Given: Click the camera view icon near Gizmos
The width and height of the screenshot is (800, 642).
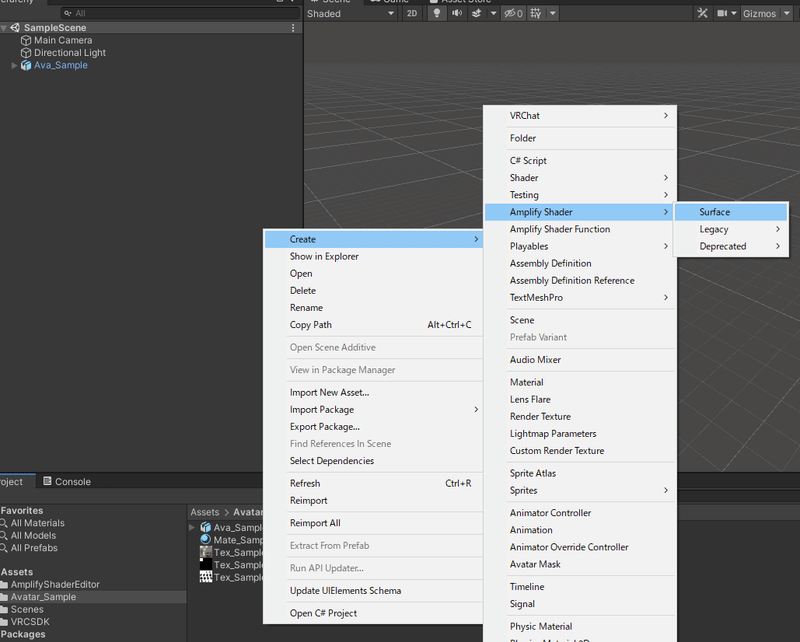Looking at the screenshot, I should click(722, 12).
